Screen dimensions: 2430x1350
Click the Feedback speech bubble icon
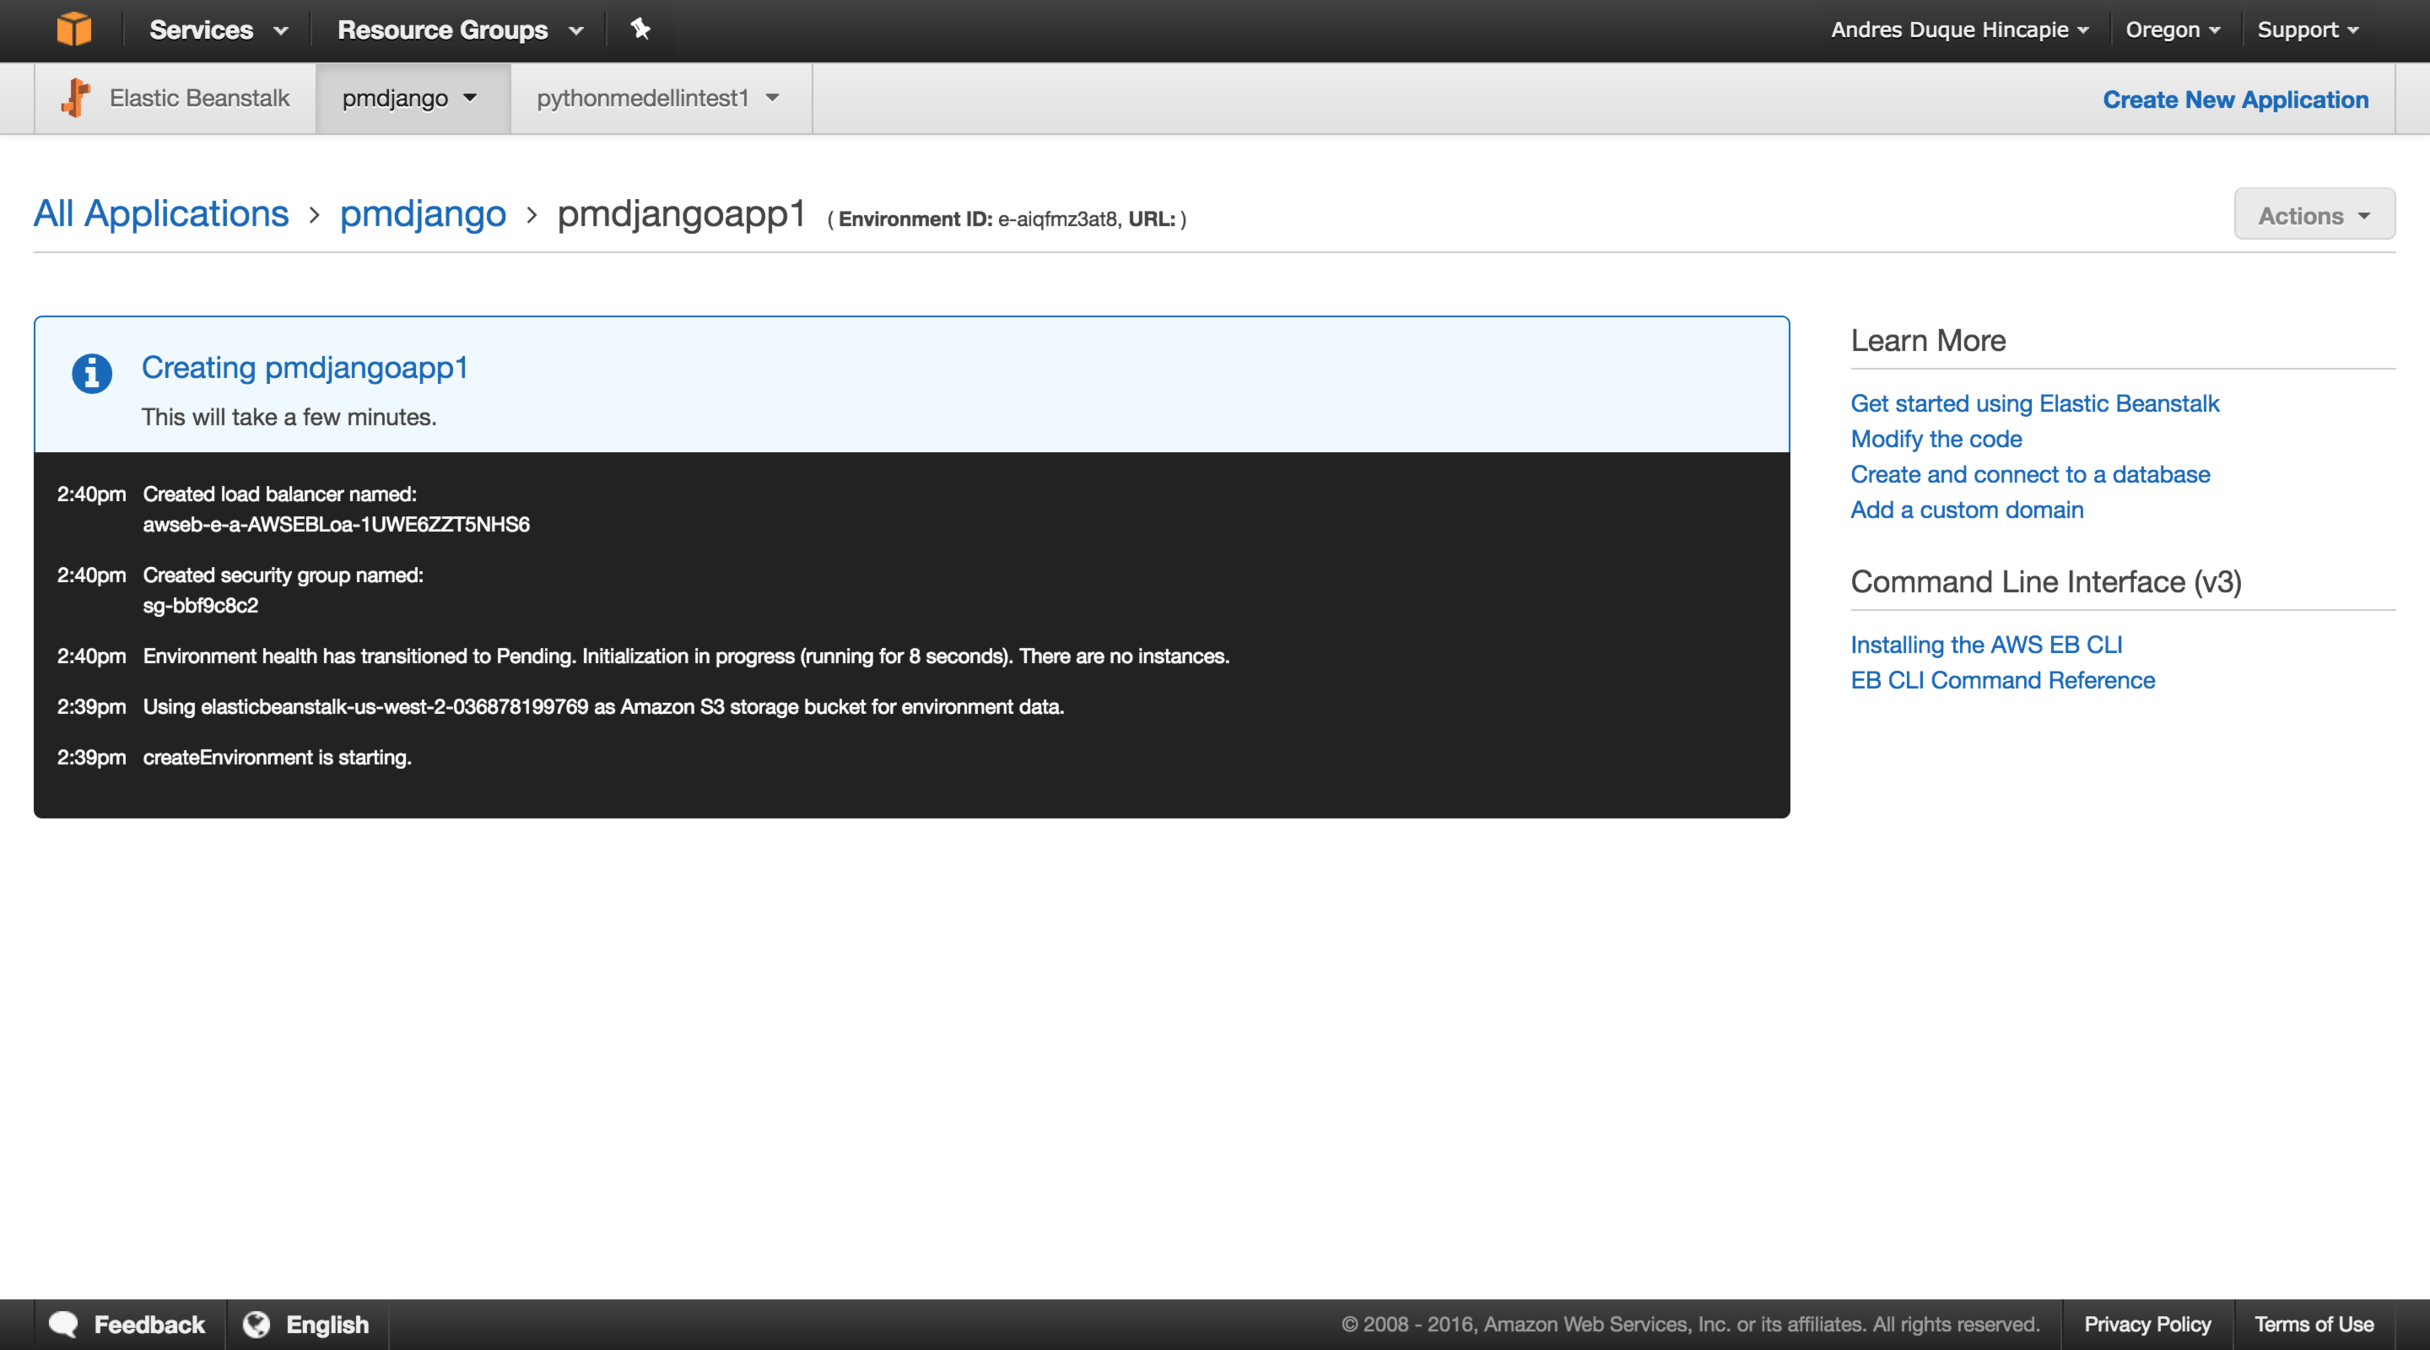pyautogui.click(x=64, y=1324)
